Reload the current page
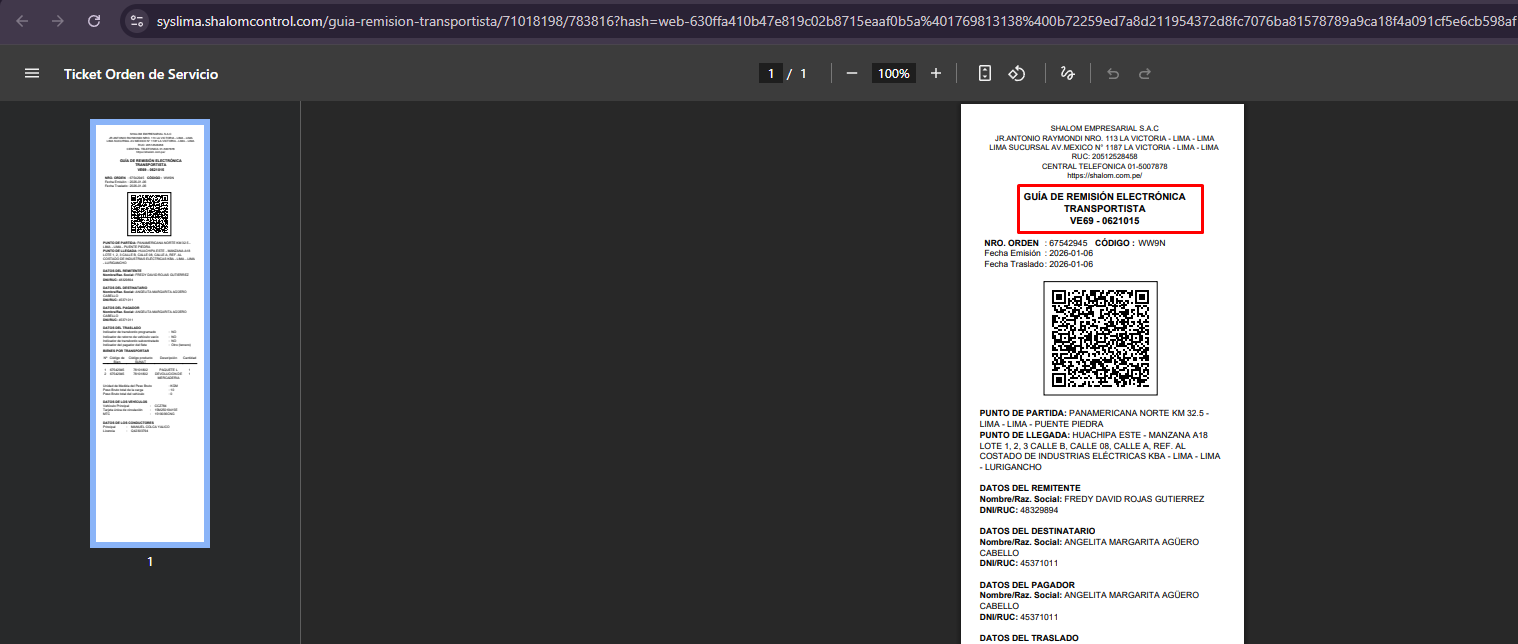The width and height of the screenshot is (1518, 644). point(94,21)
